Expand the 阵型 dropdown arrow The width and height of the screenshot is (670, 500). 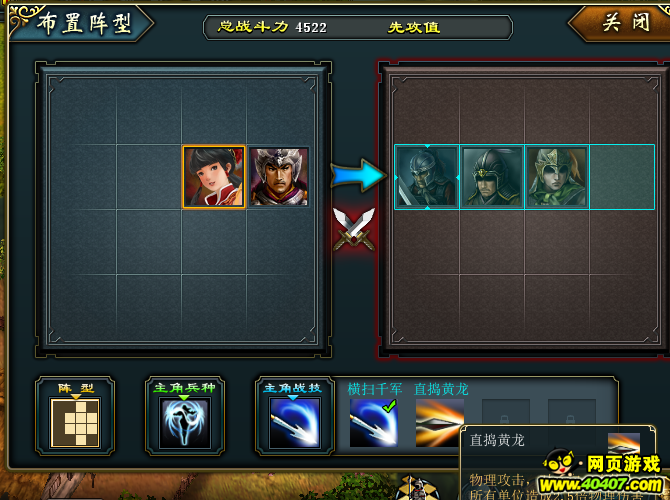[x=76, y=397]
